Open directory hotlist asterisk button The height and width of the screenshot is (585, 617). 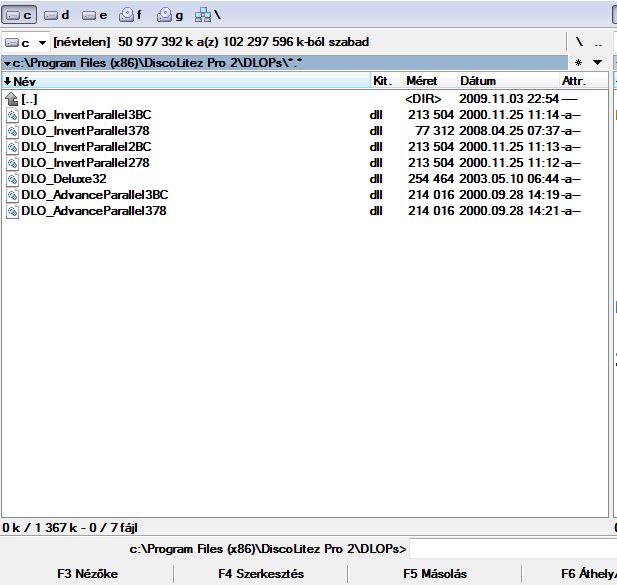tap(578, 63)
